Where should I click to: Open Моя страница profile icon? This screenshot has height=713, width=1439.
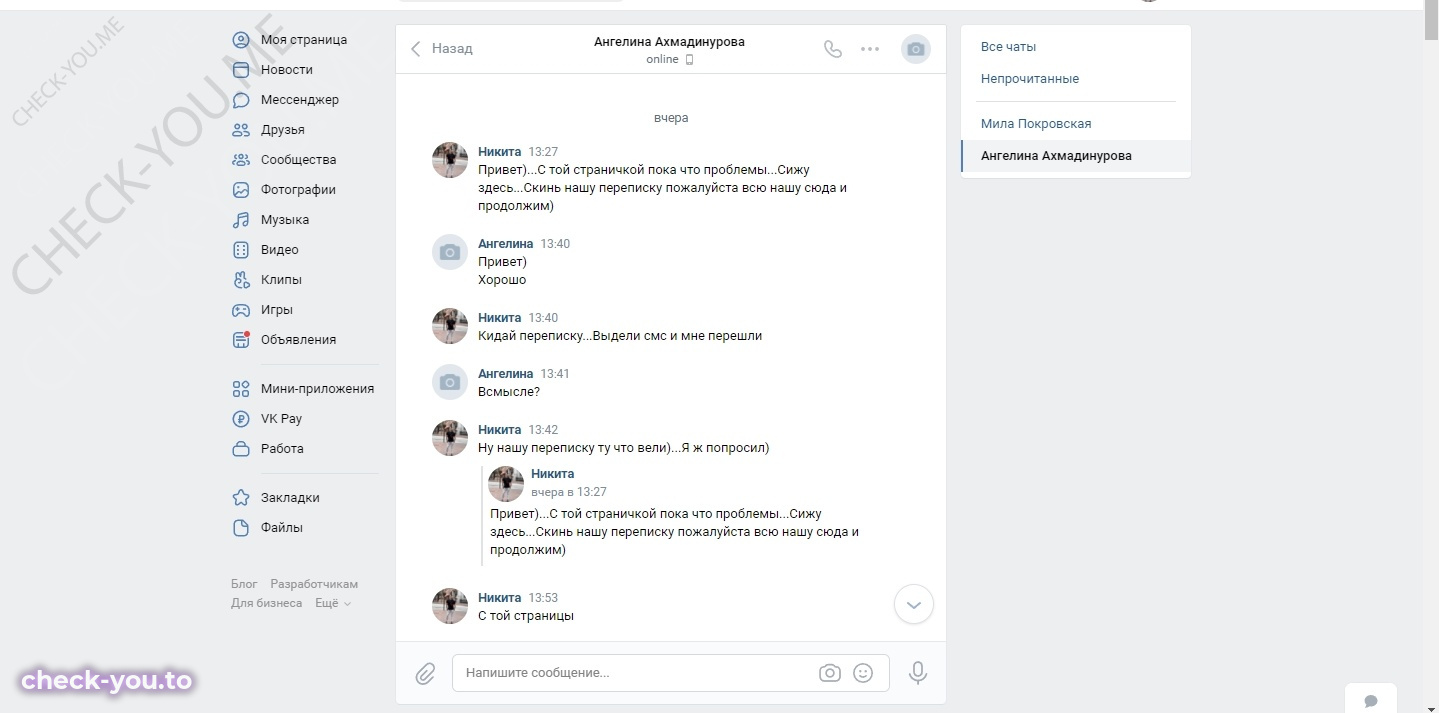click(241, 40)
